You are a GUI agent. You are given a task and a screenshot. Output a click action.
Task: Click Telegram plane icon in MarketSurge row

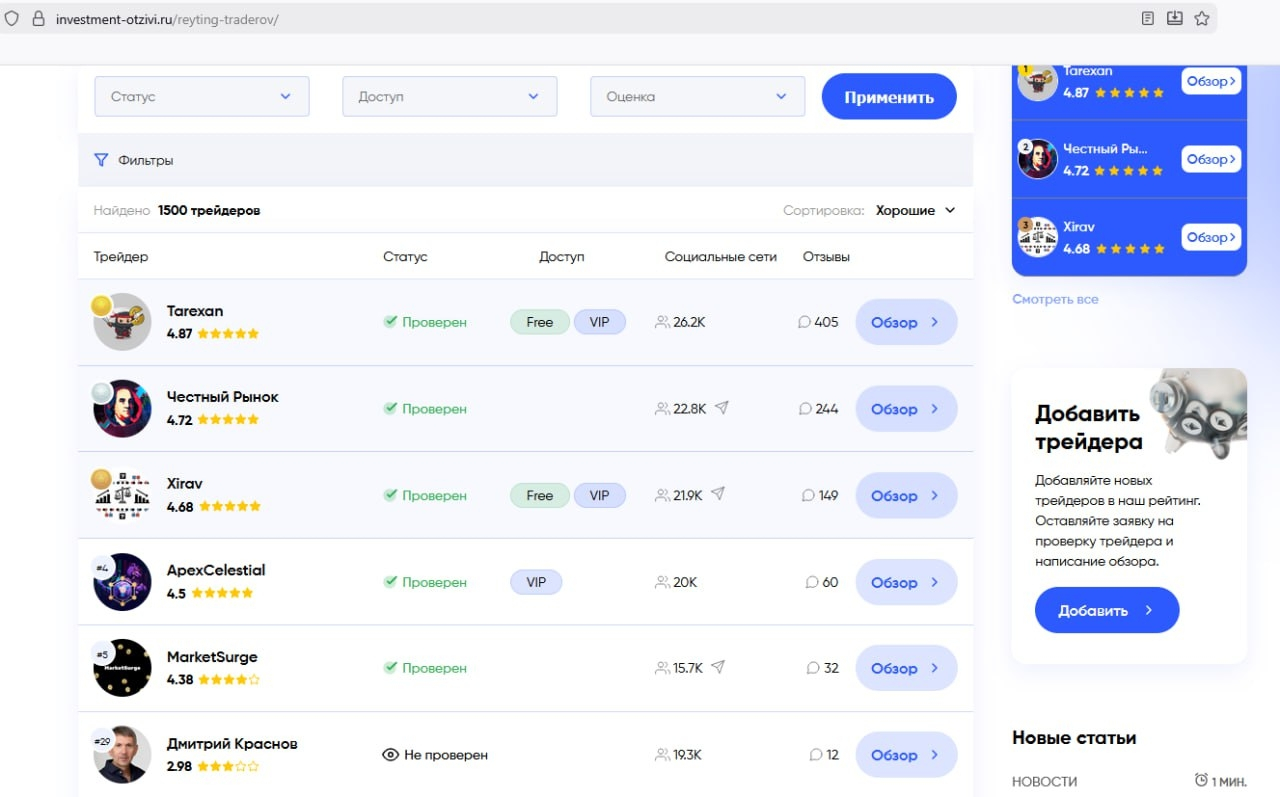pyautogui.click(x=717, y=667)
